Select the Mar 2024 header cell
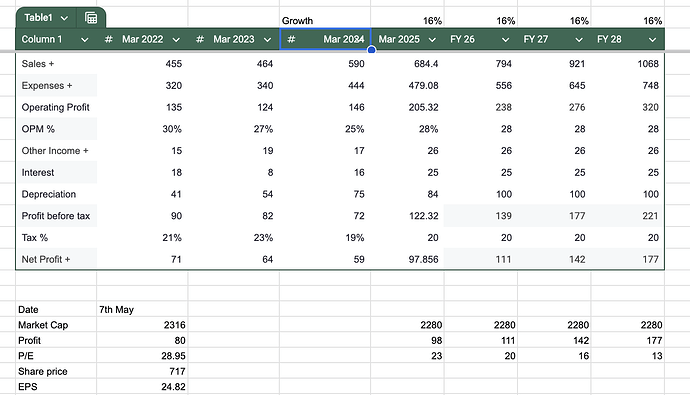The width and height of the screenshot is (690, 395). pos(325,39)
